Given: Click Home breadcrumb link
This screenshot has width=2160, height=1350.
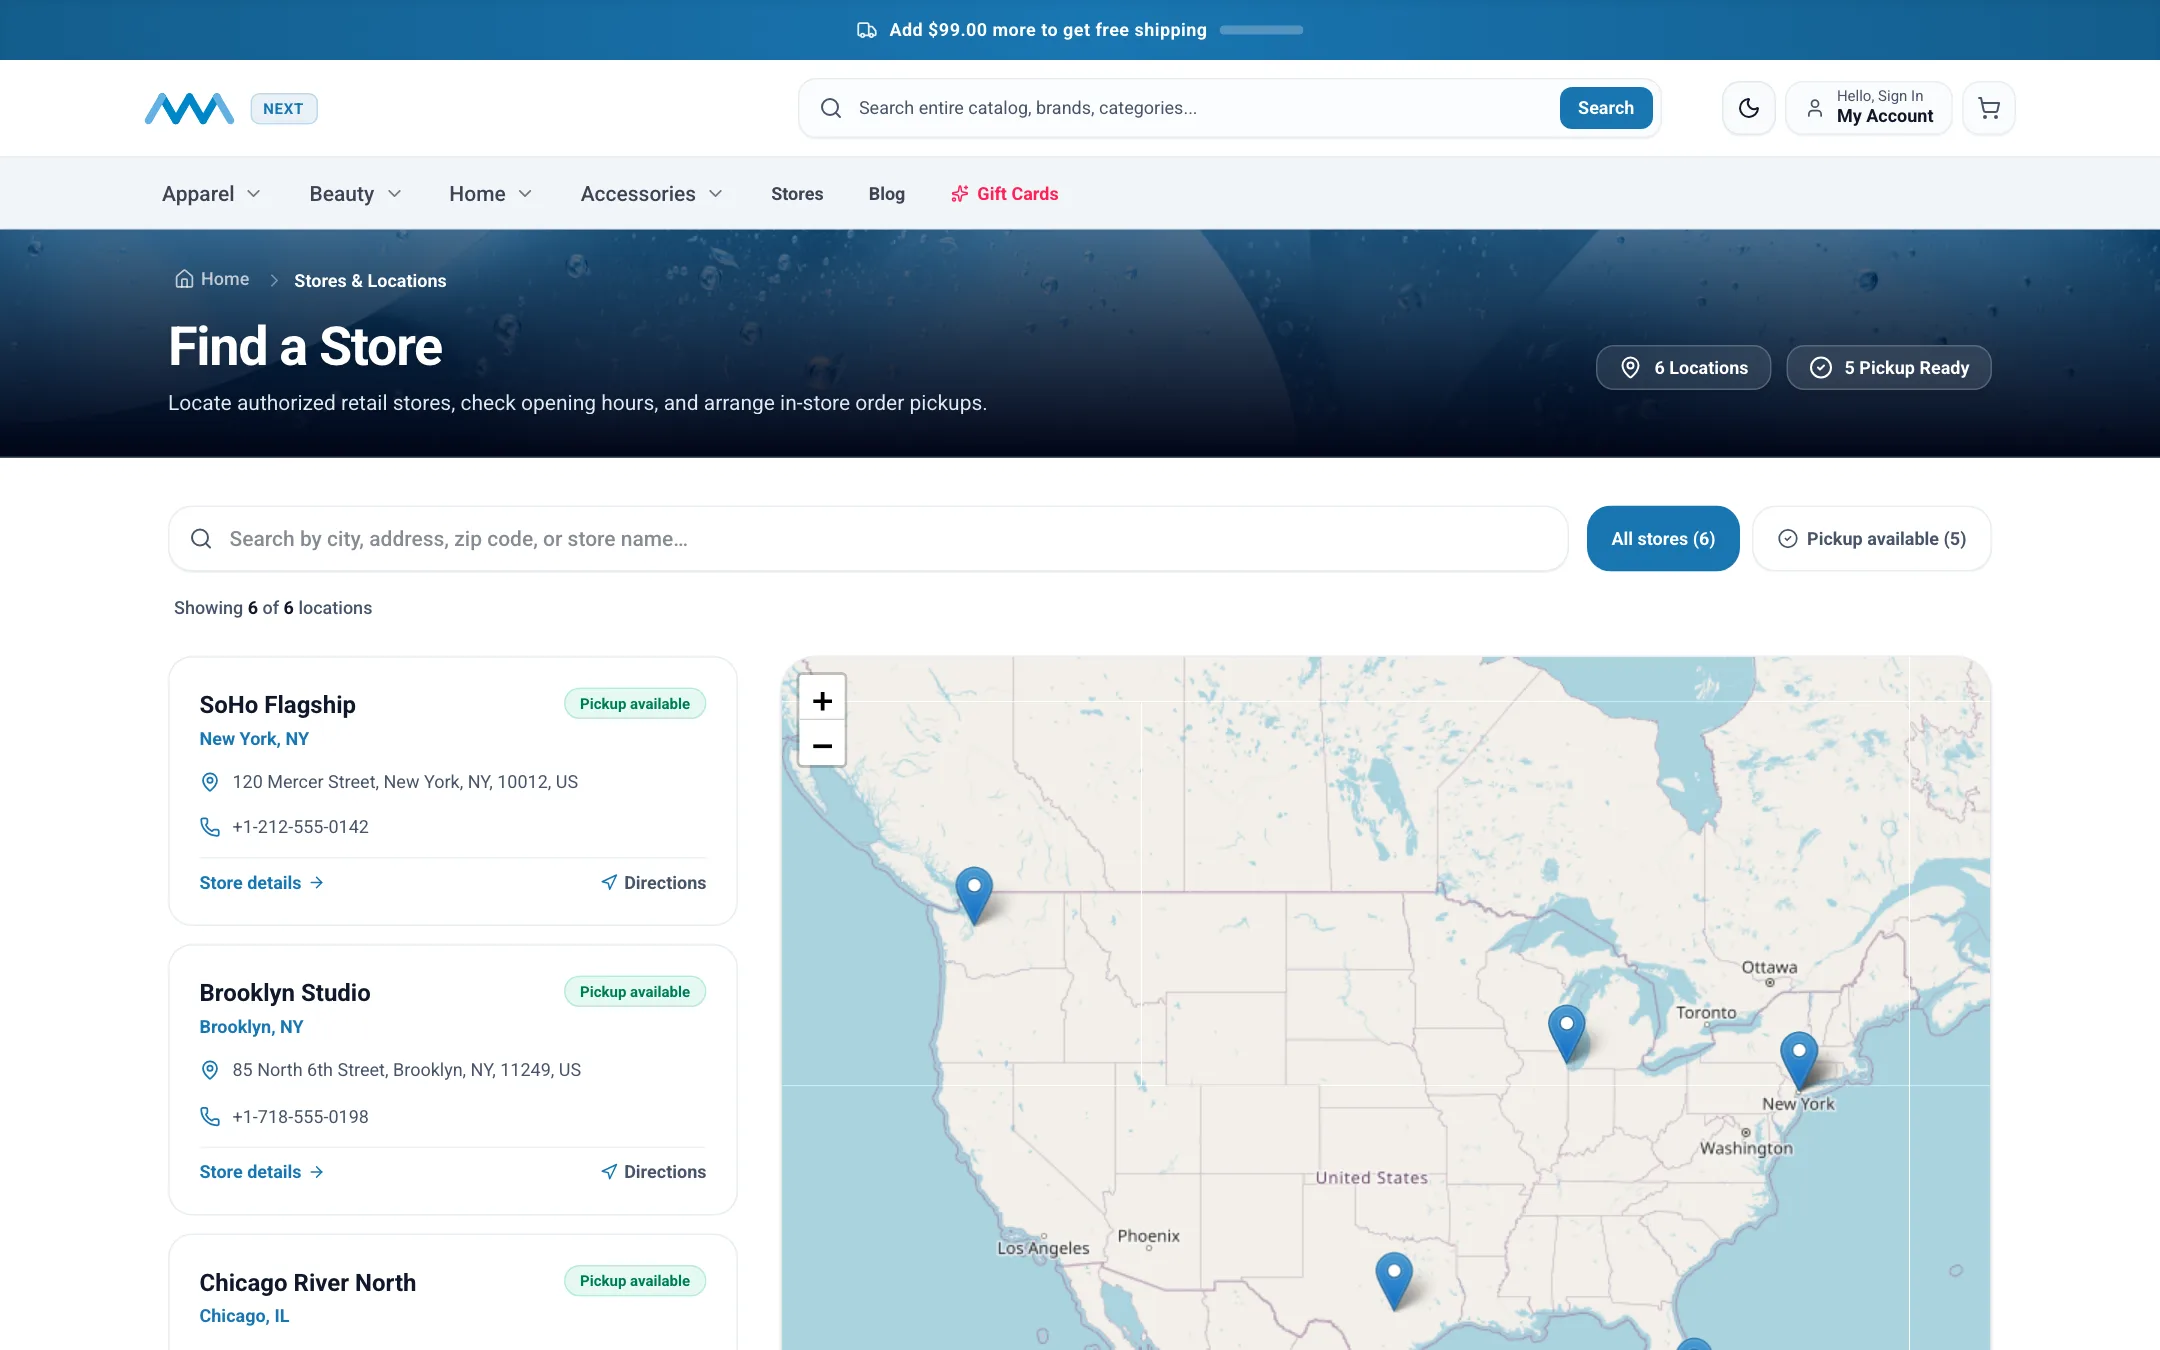Looking at the screenshot, I should (x=212, y=279).
